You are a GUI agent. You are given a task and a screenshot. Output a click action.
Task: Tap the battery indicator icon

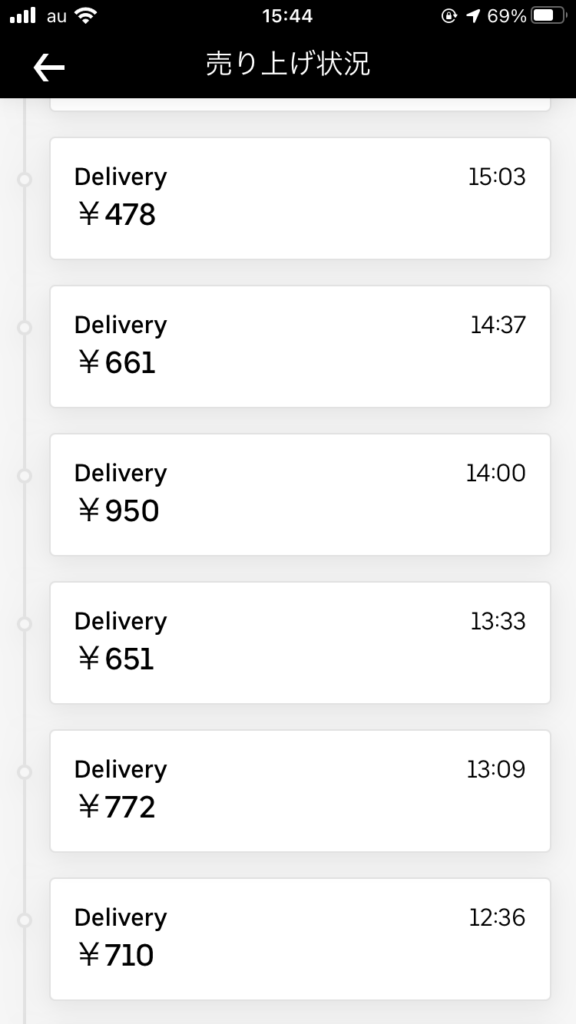coord(549,16)
